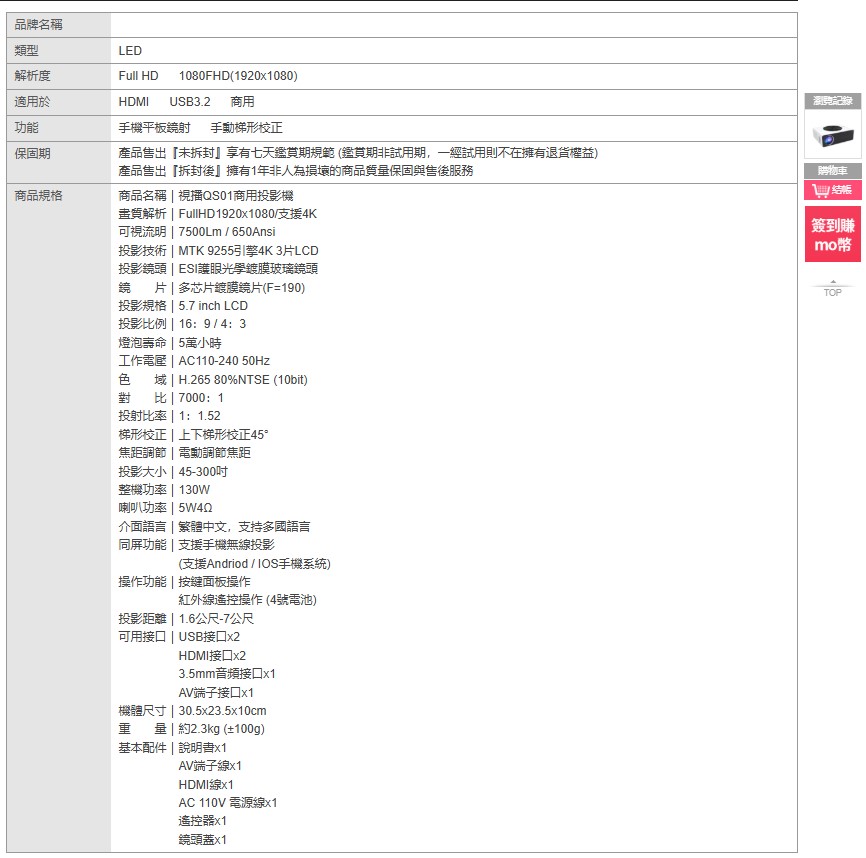Viewport: 866px width, 858px height.
Task: Click the 未拆封 seven-day appreciation period warranty text
Action: click(x=358, y=153)
